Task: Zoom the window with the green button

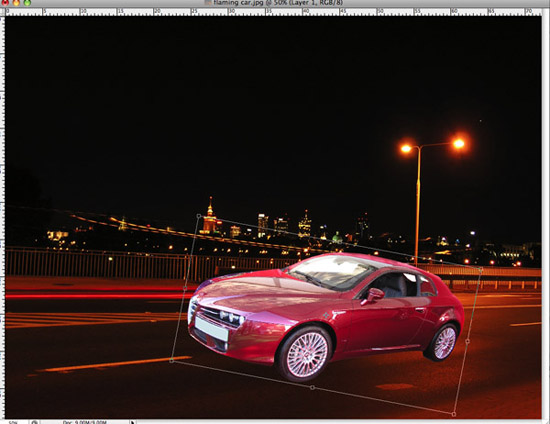Action: point(27,2)
